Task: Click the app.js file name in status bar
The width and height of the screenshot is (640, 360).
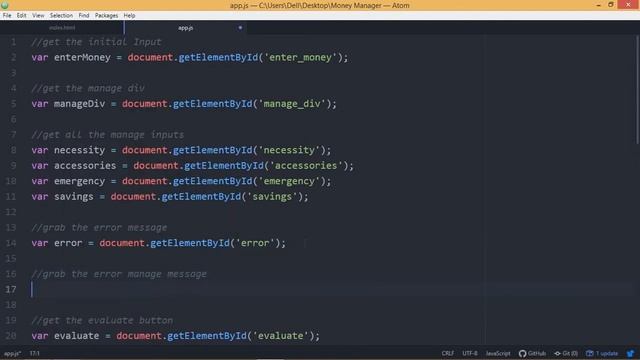Action: (12, 353)
